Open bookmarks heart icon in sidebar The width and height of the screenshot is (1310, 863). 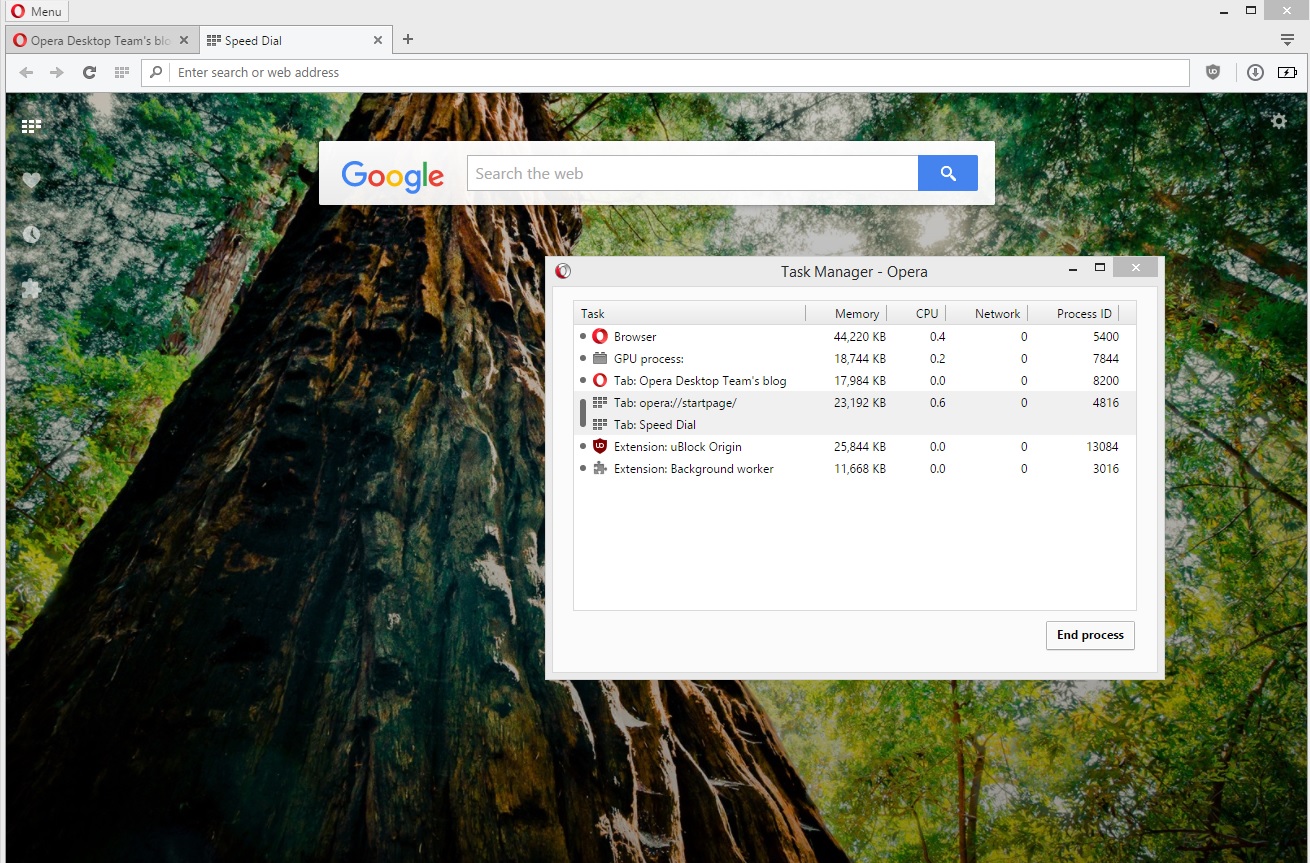[31, 180]
